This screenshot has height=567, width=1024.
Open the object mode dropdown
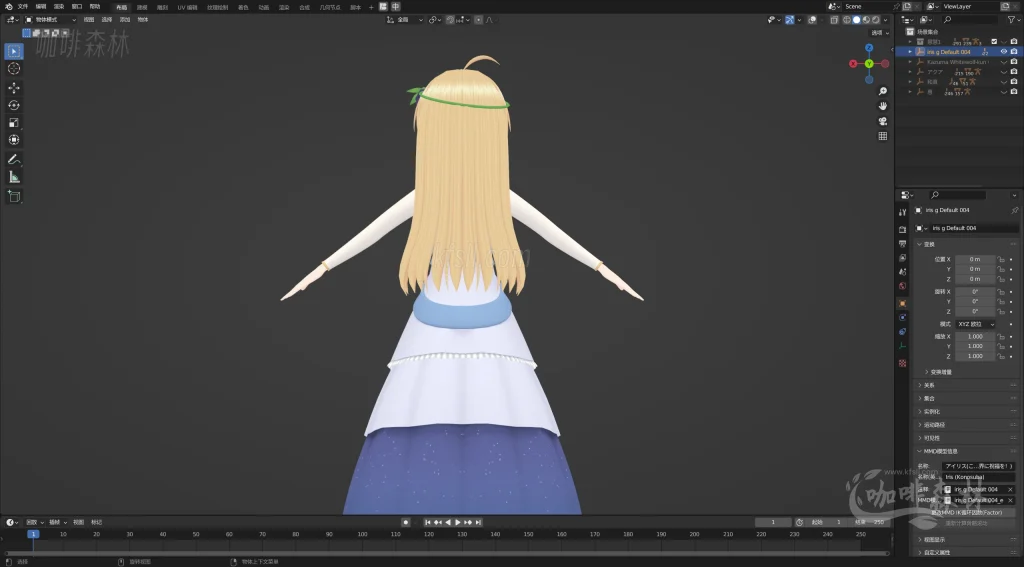pos(50,20)
